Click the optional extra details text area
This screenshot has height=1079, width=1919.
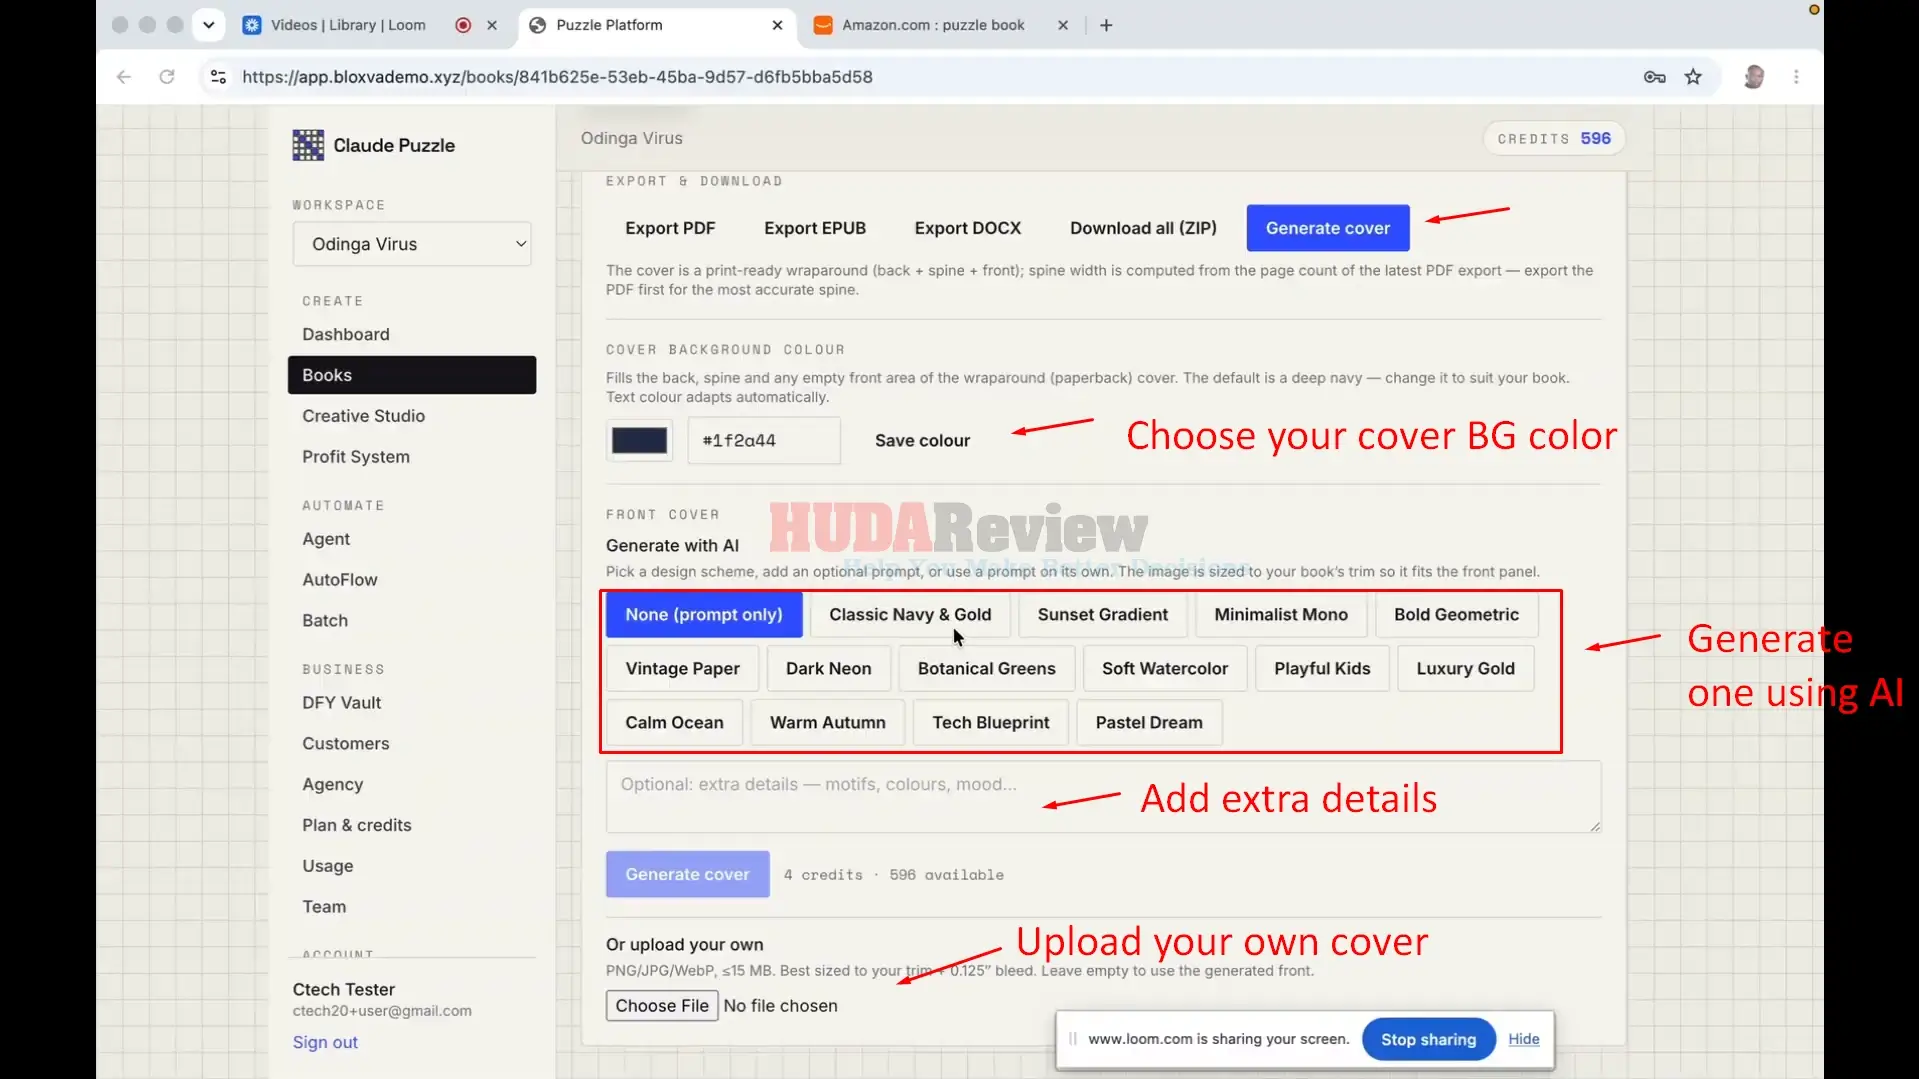click(1103, 797)
